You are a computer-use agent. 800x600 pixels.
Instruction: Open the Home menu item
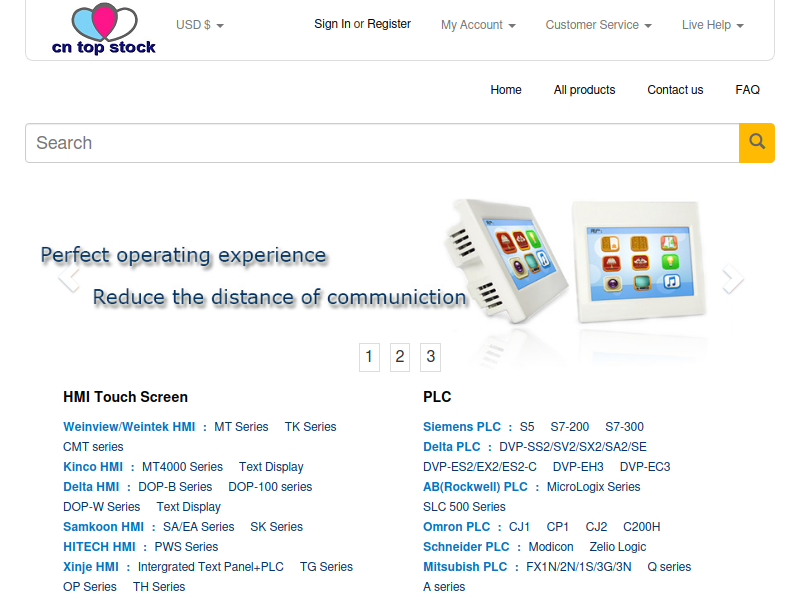[506, 90]
